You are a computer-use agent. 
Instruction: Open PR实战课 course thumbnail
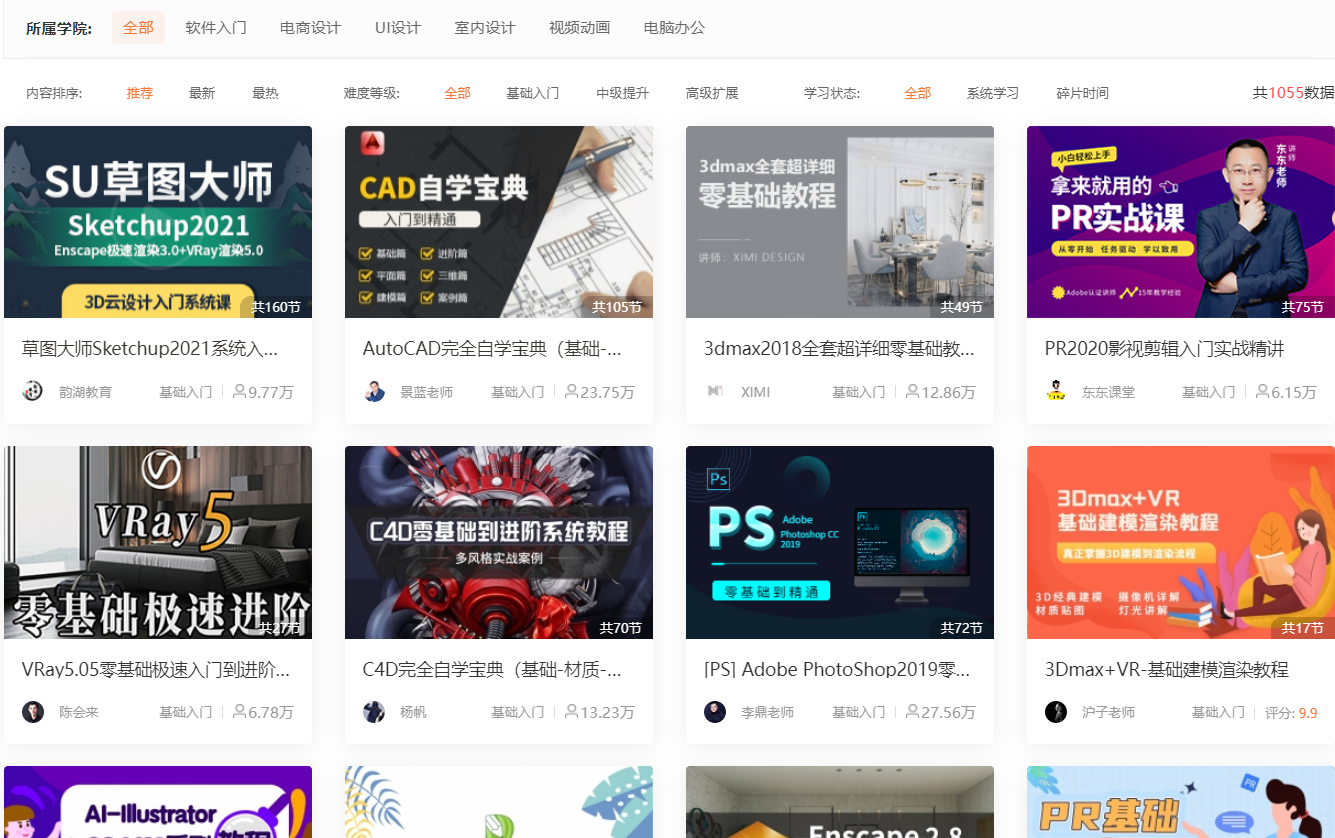click(x=1181, y=222)
